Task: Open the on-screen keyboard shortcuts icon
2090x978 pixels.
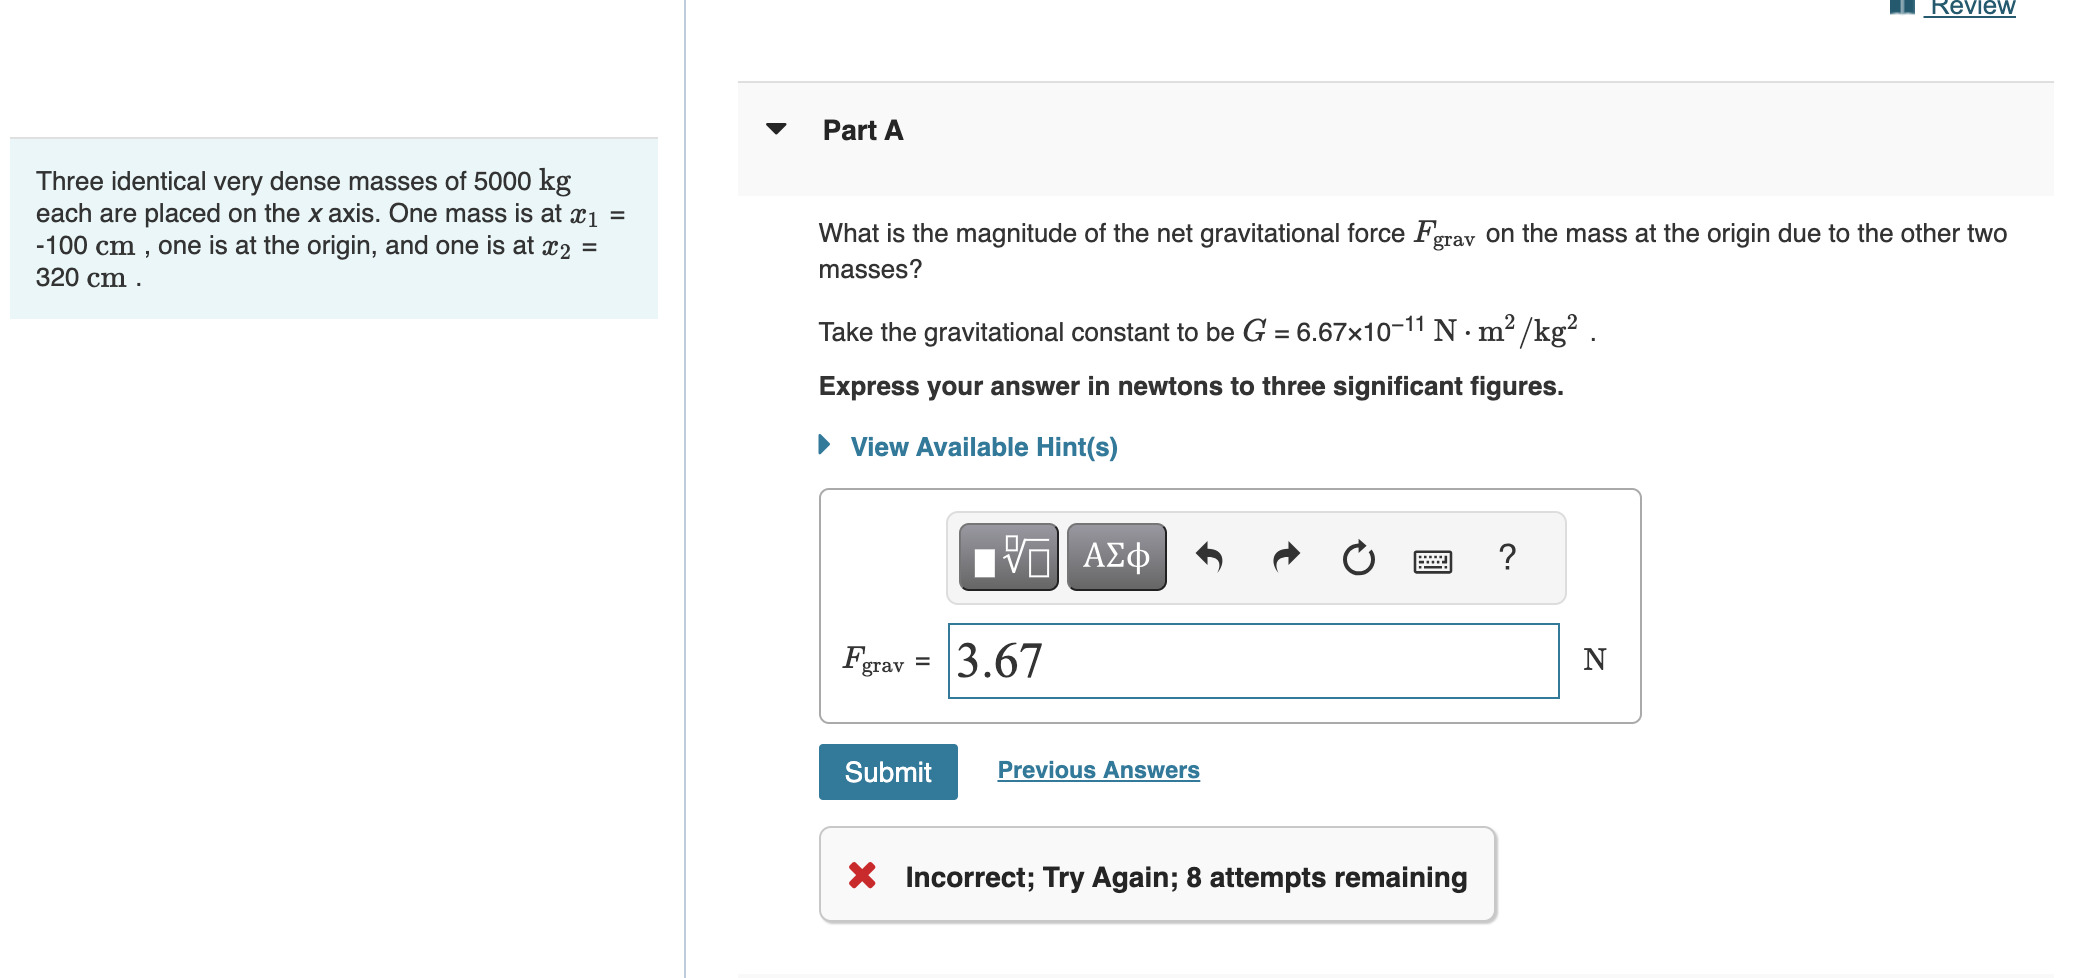Action: coord(1430,560)
